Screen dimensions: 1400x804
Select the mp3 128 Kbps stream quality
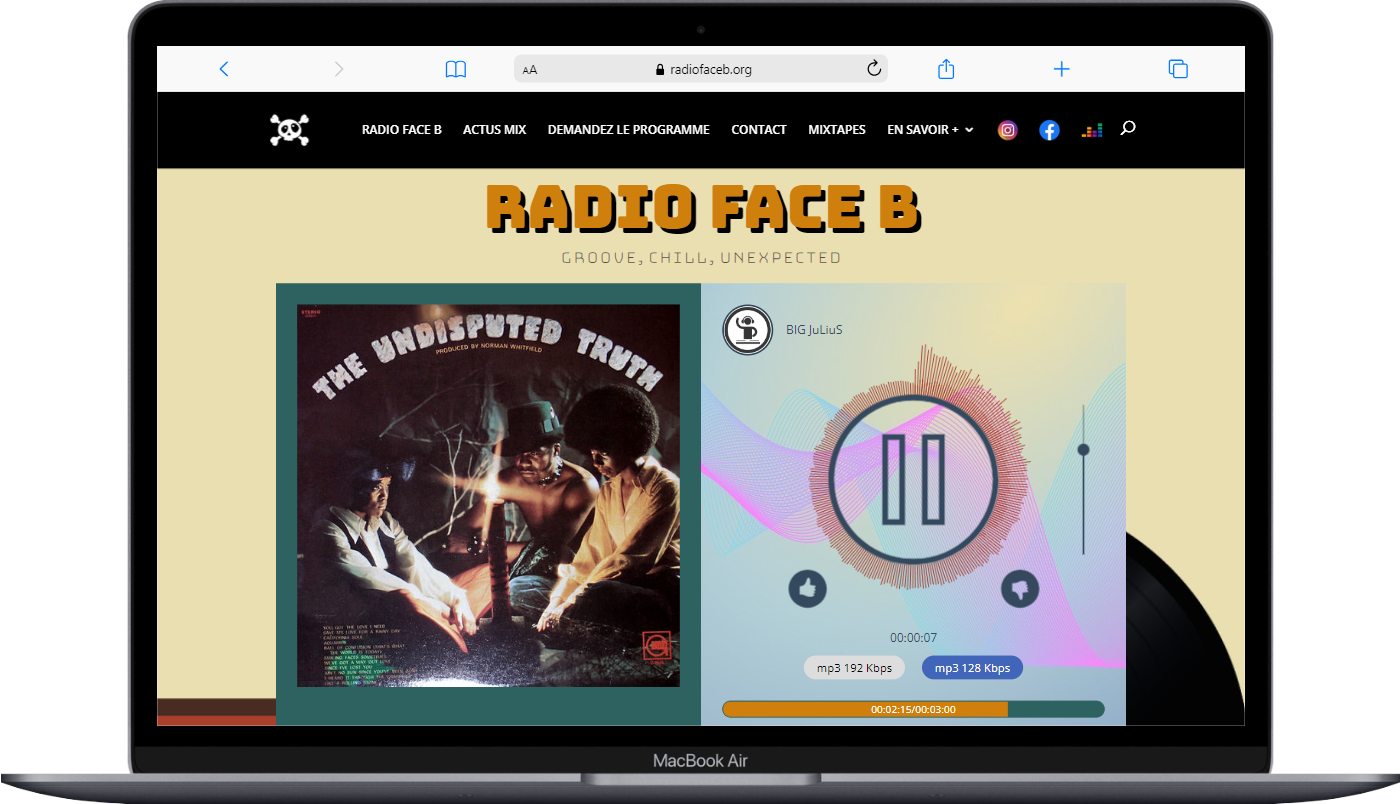click(971, 668)
